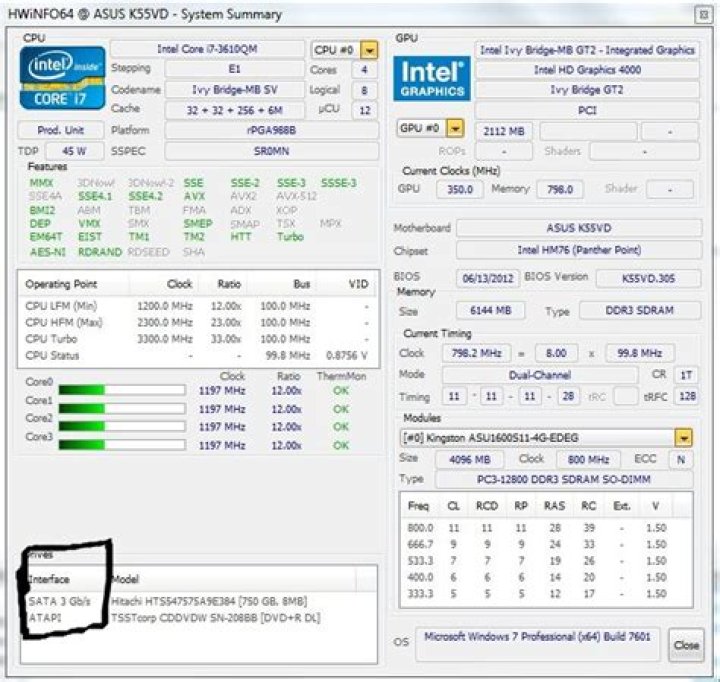Open the GPU #0 selector dropdown
720x682 pixels.
(455, 129)
